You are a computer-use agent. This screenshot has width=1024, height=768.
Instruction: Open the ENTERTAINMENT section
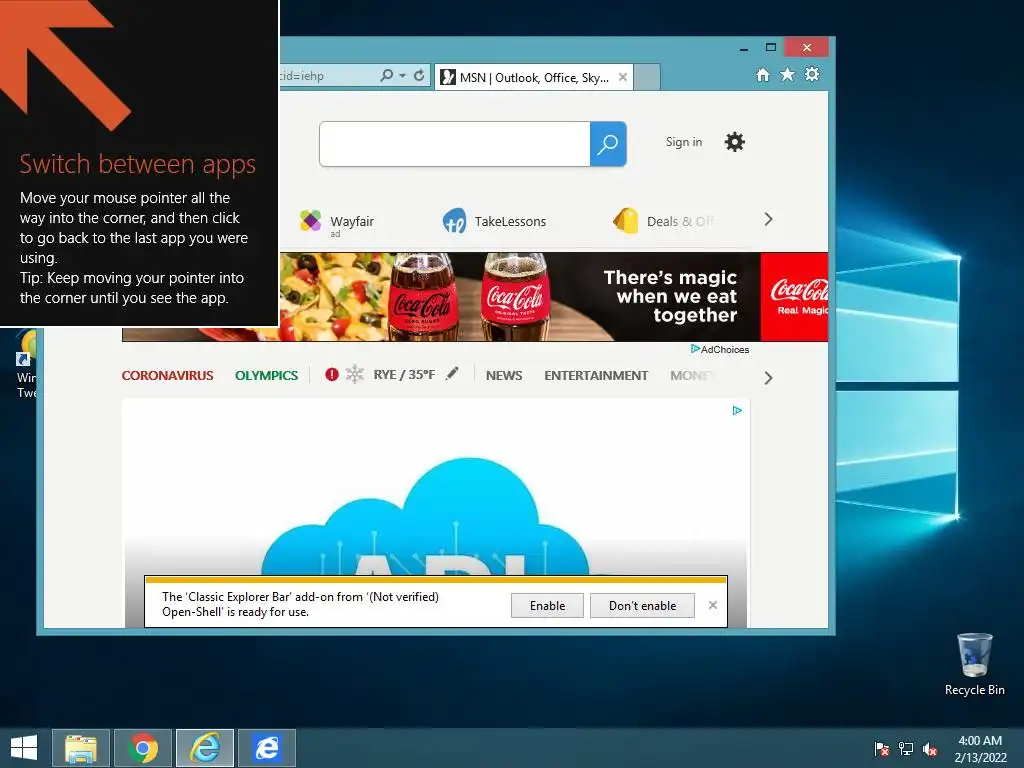pyautogui.click(x=596, y=376)
